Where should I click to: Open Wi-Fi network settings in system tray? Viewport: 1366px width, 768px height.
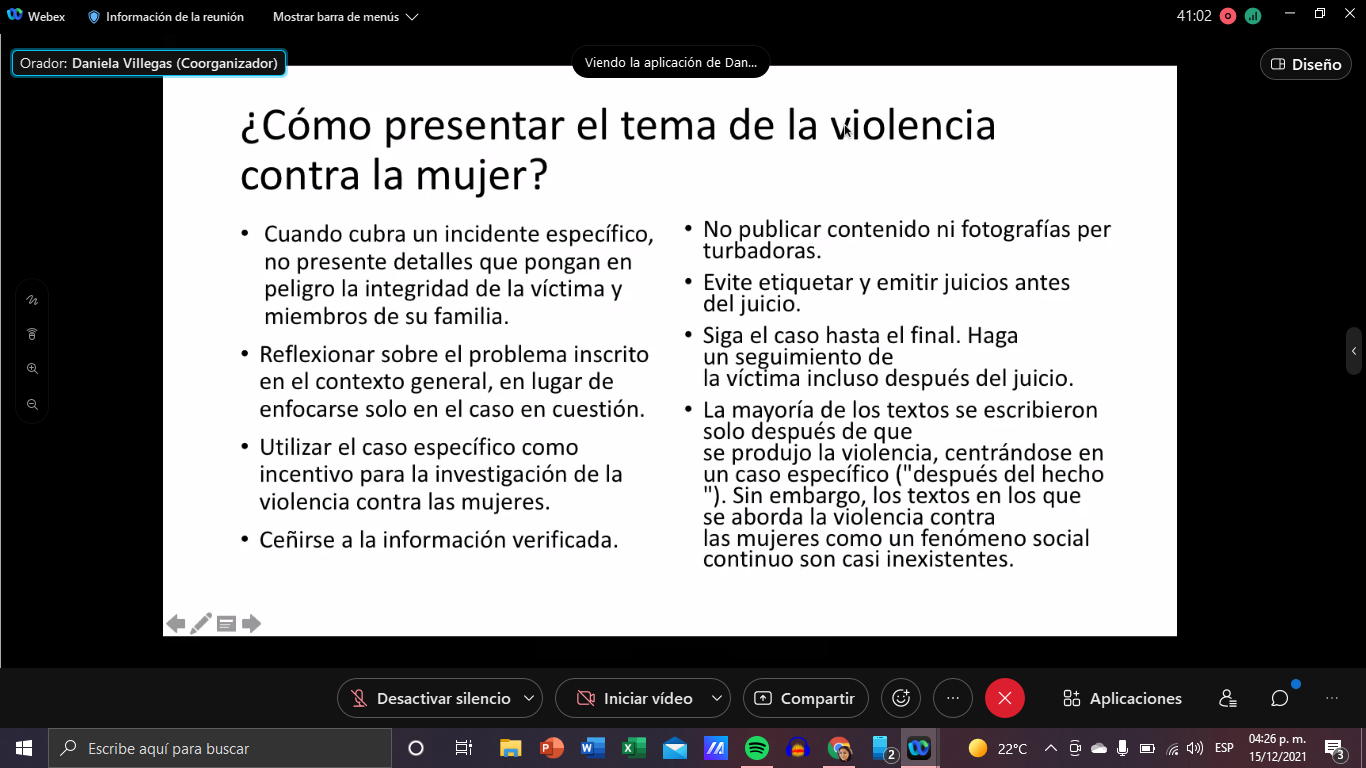pyautogui.click(x=1172, y=748)
